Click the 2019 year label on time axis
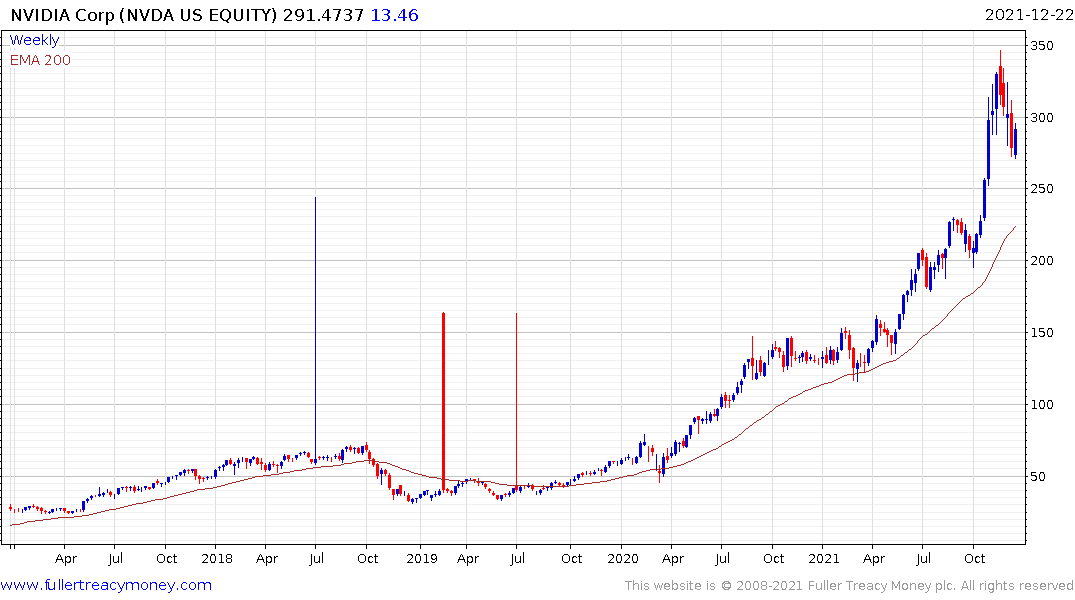The width and height of the screenshot is (1075, 600). [422, 558]
